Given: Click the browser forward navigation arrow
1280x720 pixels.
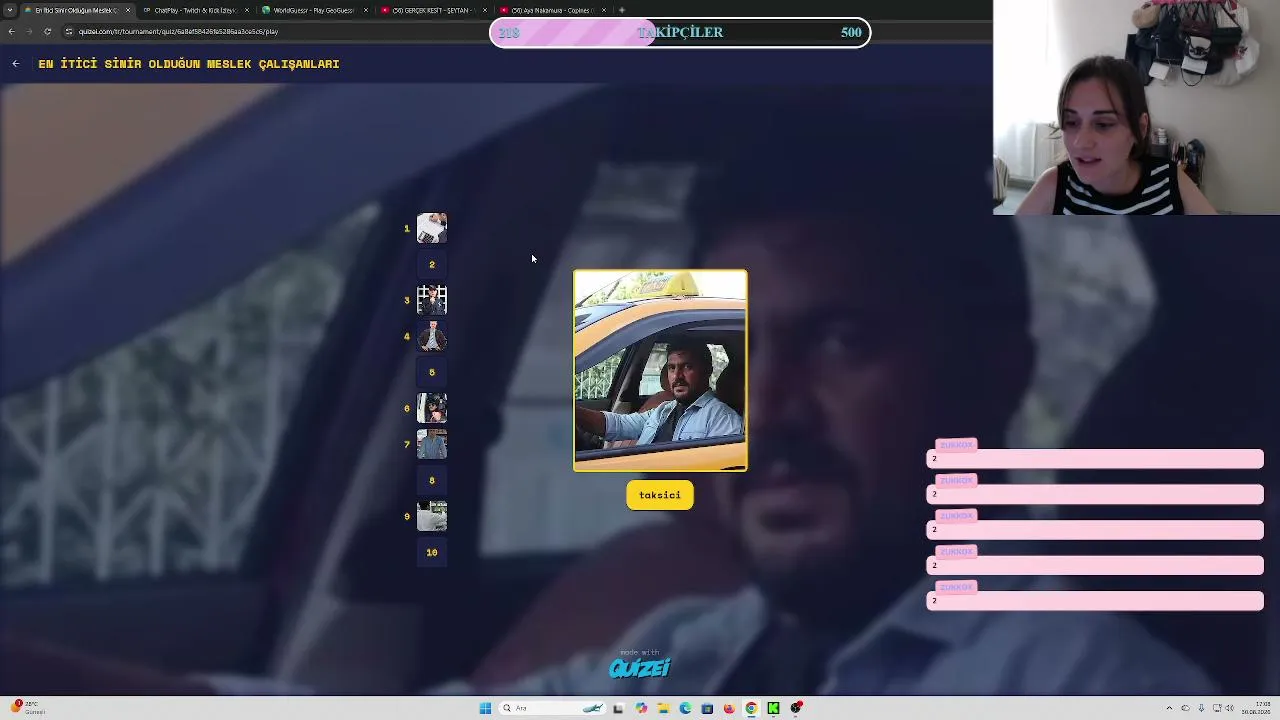Looking at the screenshot, I should pyautogui.click(x=29, y=31).
